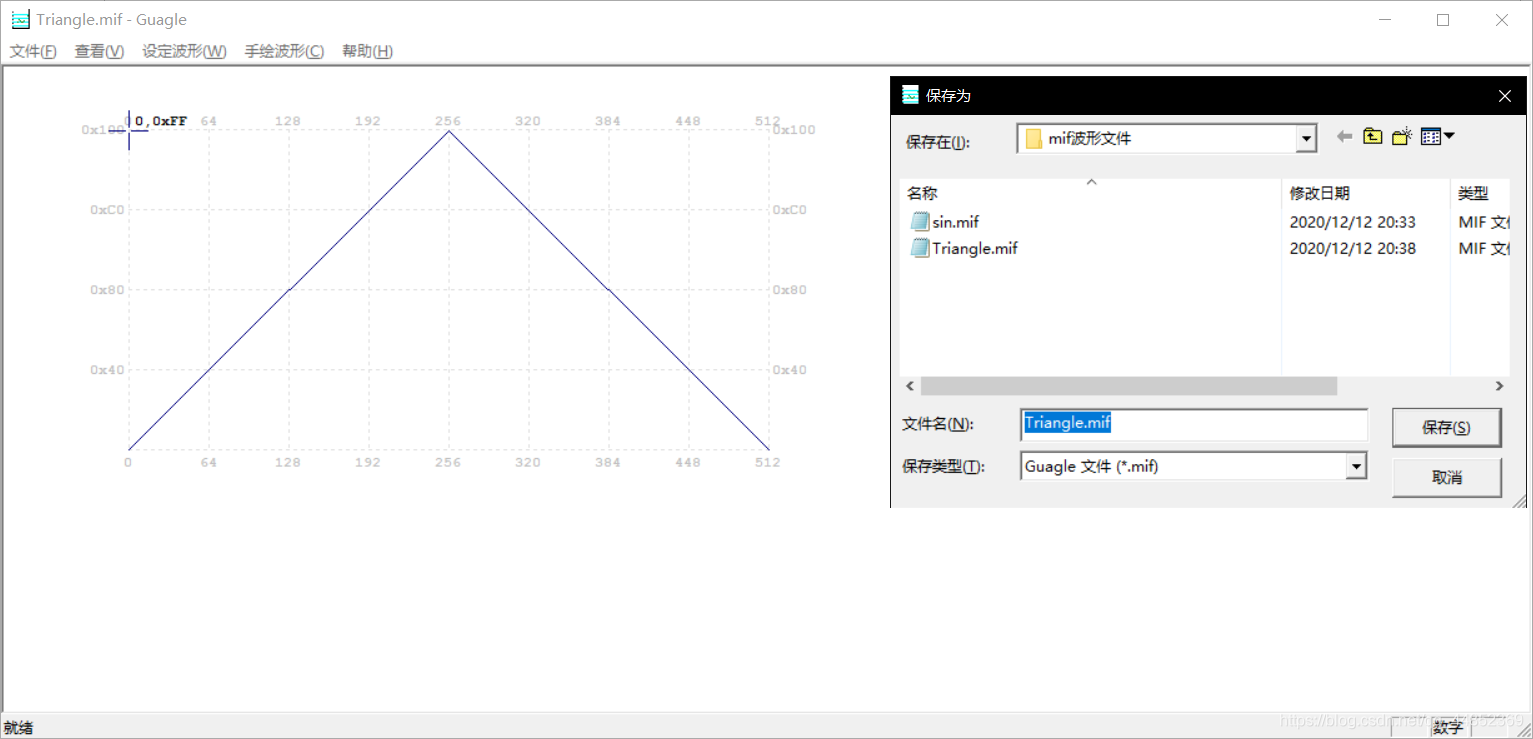Select the file name Triangle.mif in list
Viewport: 1533px width, 739px height.
975,248
